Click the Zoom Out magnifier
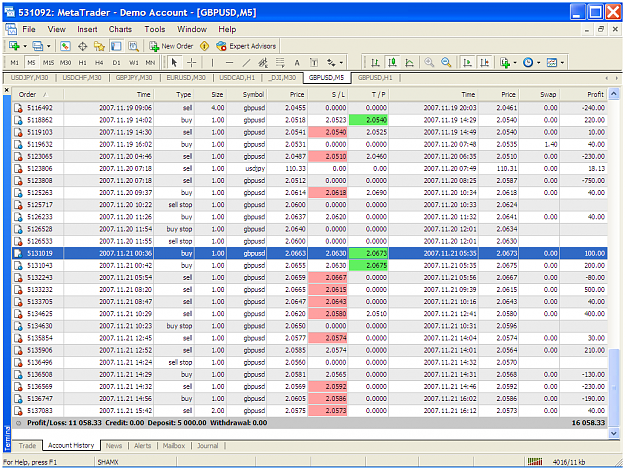This screenshot has height=470, width=625. 446,63
